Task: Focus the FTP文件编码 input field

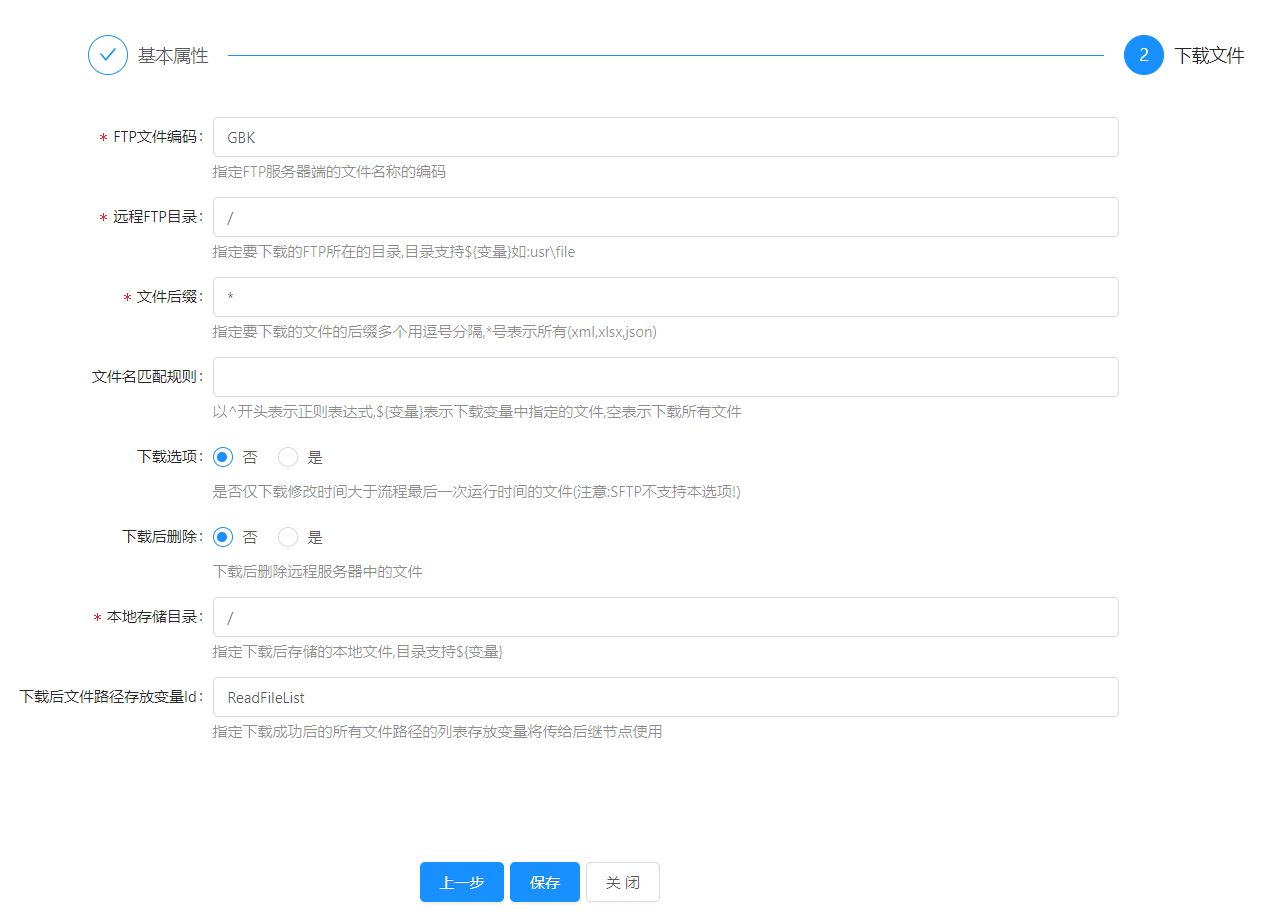Action: point(665,137)
